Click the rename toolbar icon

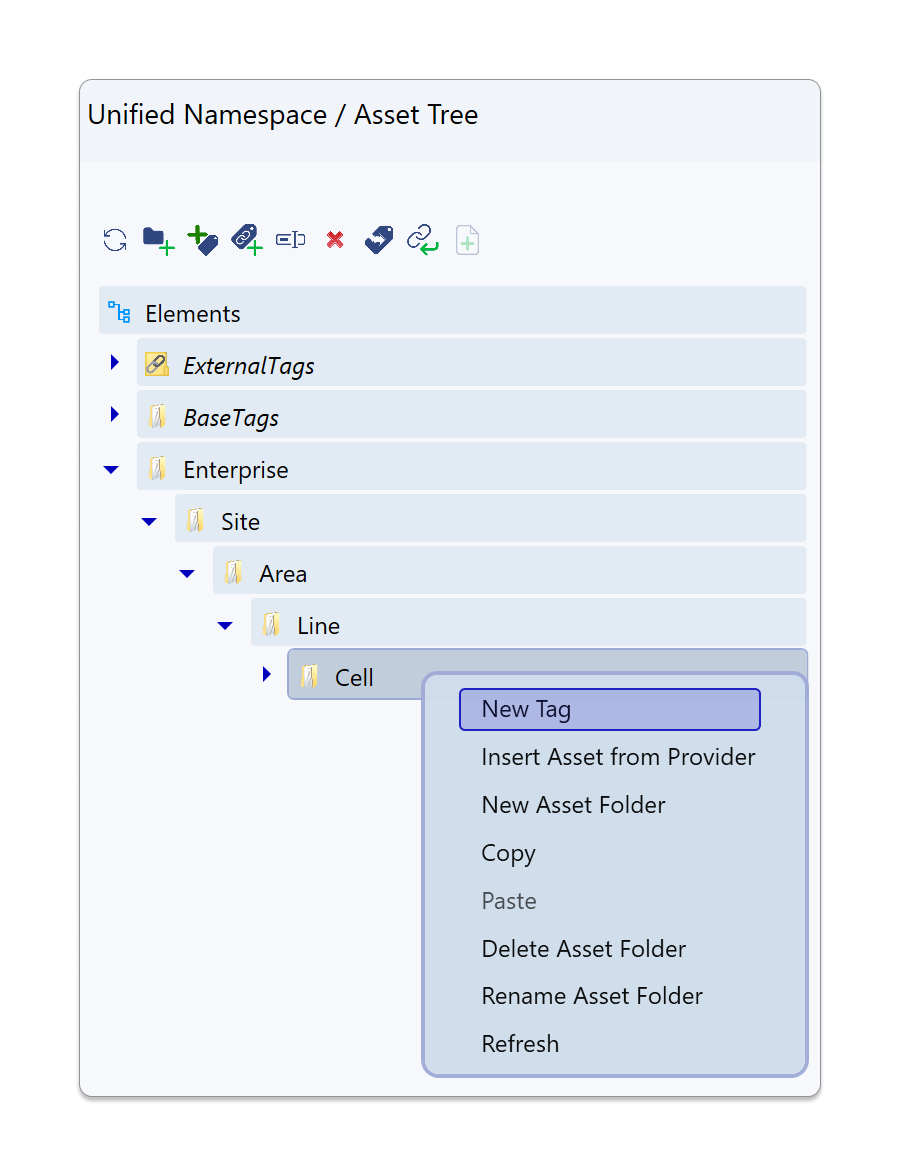click(291, 240)
